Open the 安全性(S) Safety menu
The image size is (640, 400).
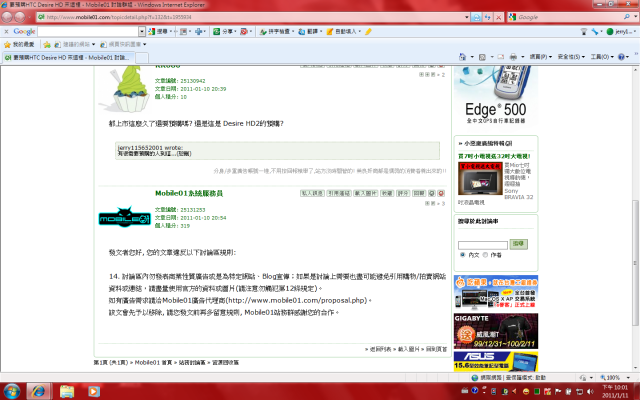point(571,57)
